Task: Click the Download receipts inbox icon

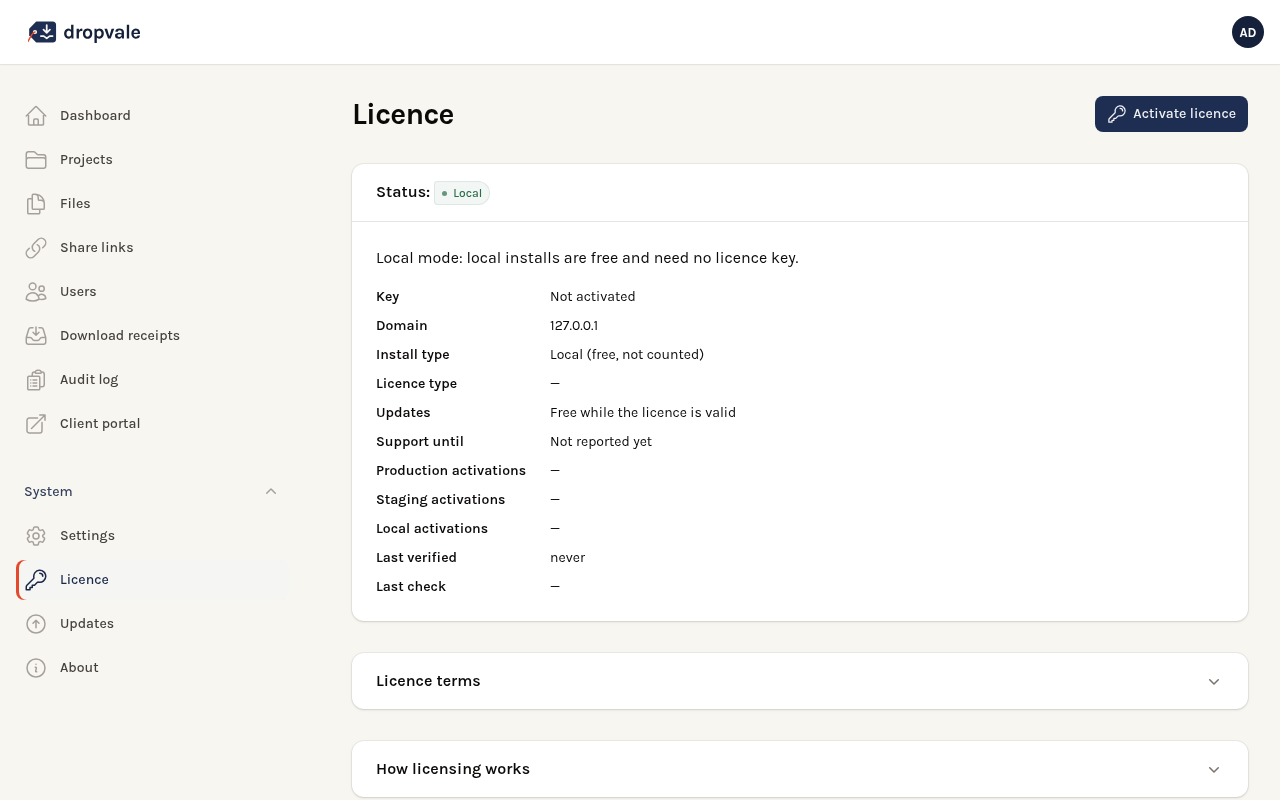Action: point(36,336)
